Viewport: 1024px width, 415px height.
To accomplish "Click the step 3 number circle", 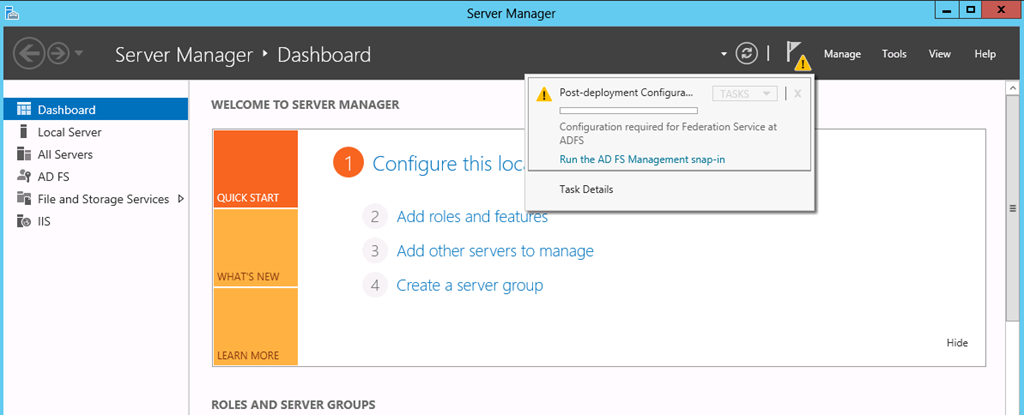I will coord(375,251).
